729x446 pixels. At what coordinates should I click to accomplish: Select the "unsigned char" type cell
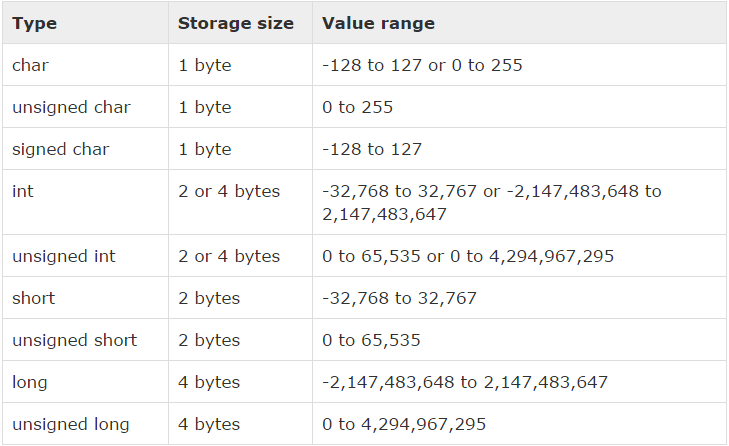(71, 107)
